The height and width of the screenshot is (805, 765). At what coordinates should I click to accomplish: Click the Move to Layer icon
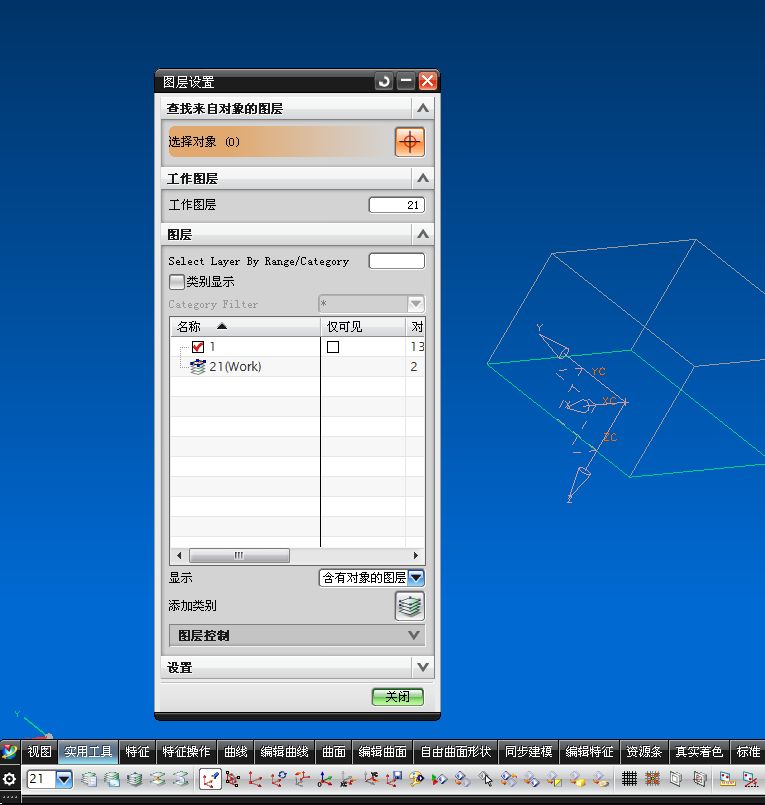[158, 779]
